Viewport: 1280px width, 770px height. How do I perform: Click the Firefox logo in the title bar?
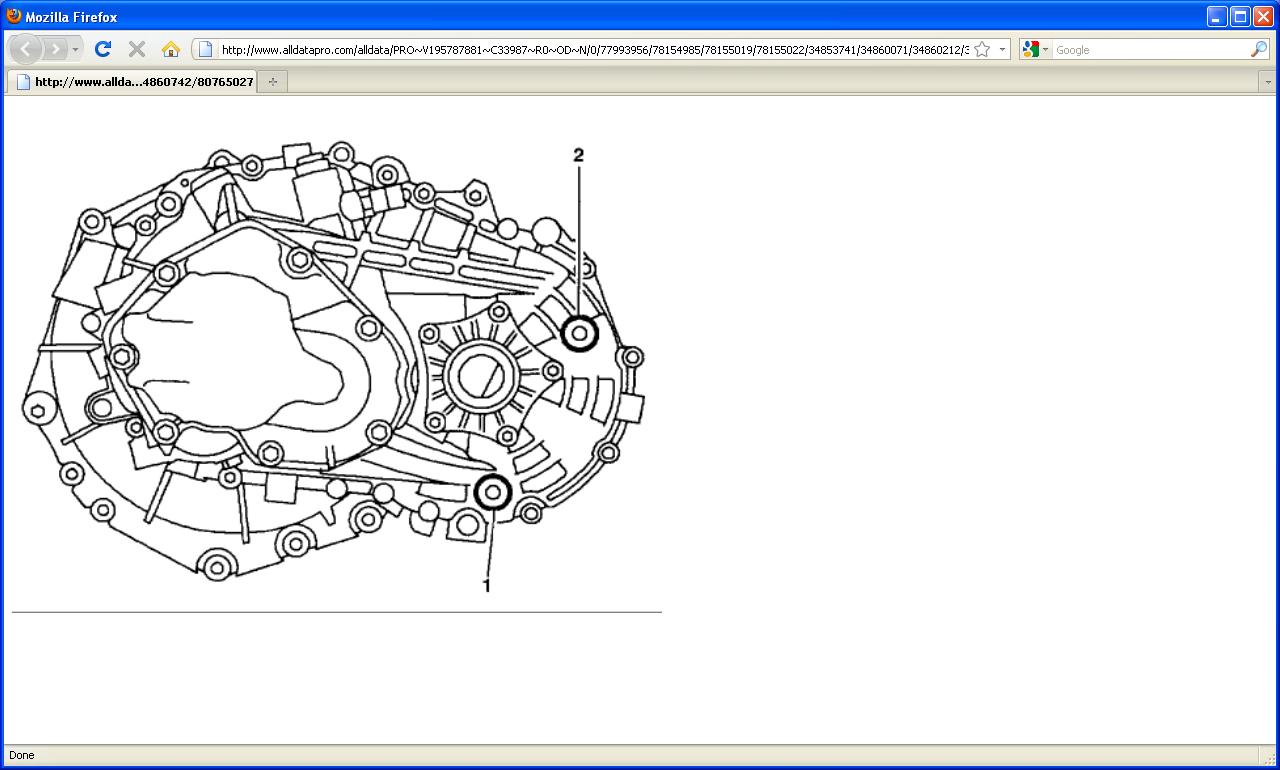click(x=13, y=16)
